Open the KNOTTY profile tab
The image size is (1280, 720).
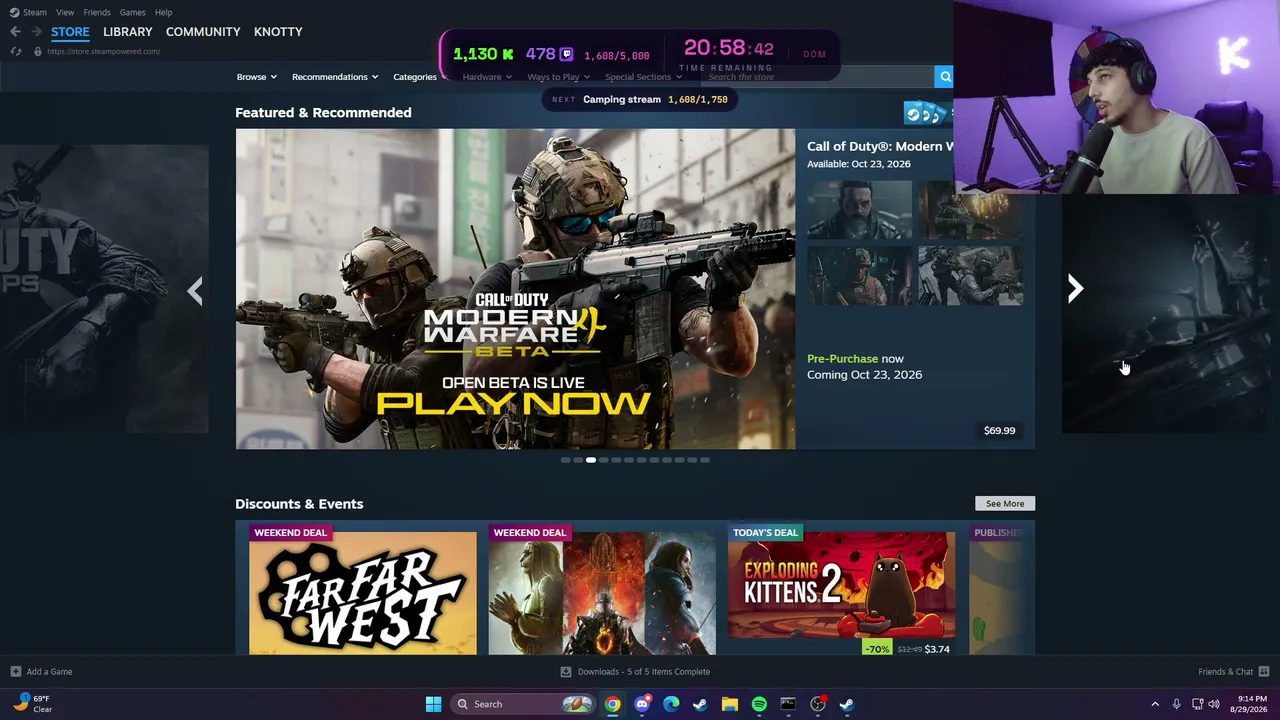pos(278,32)
